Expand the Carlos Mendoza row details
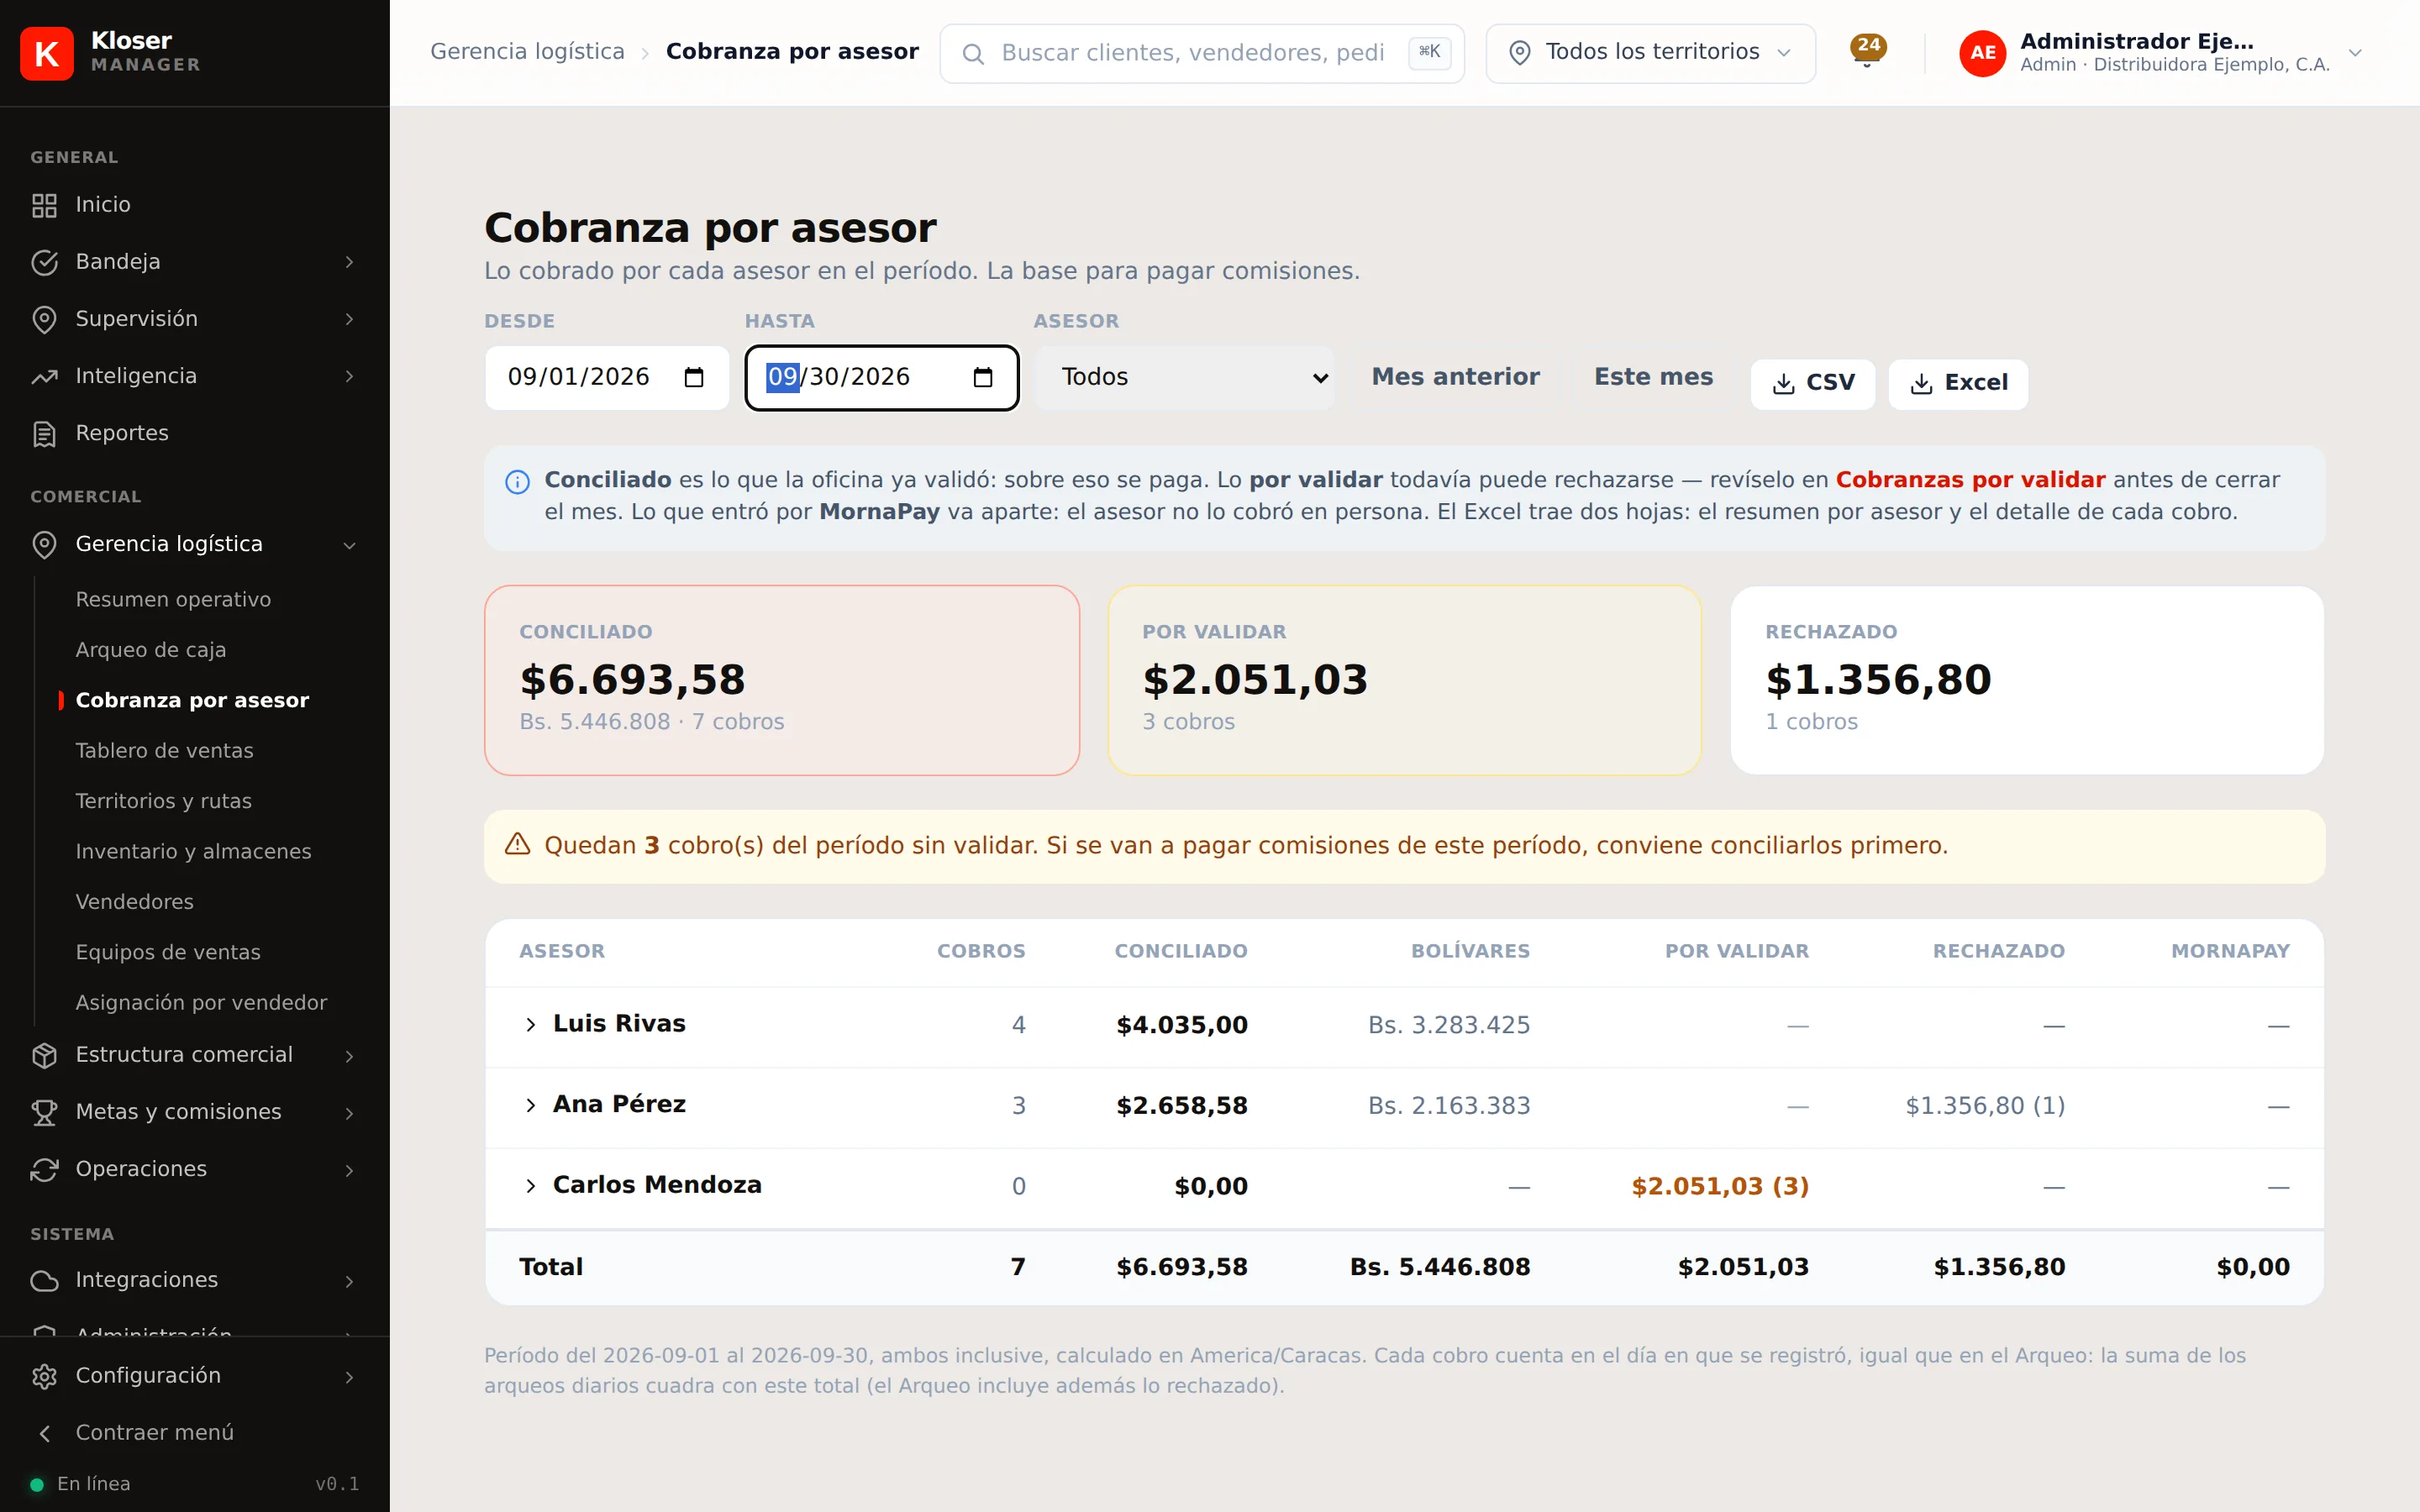The image size is (2420, 1512). pyautogui.click(x=531, y=1186)
